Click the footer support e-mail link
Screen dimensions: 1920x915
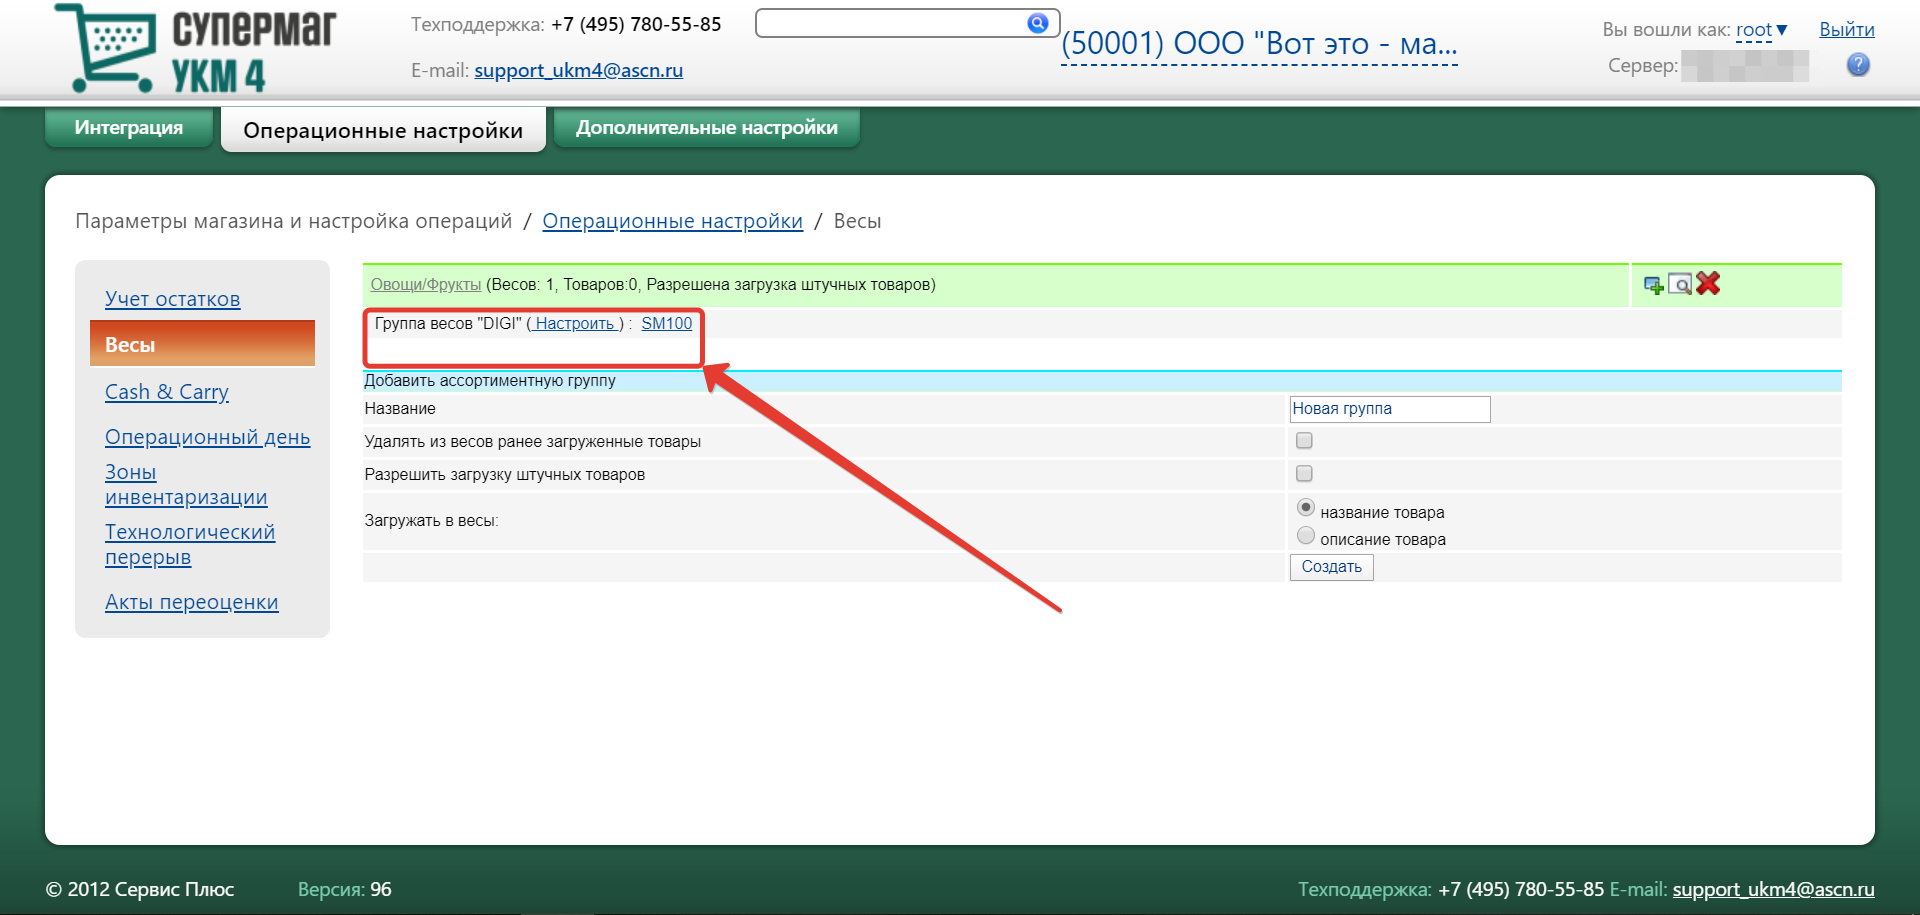pos(1773,889)
